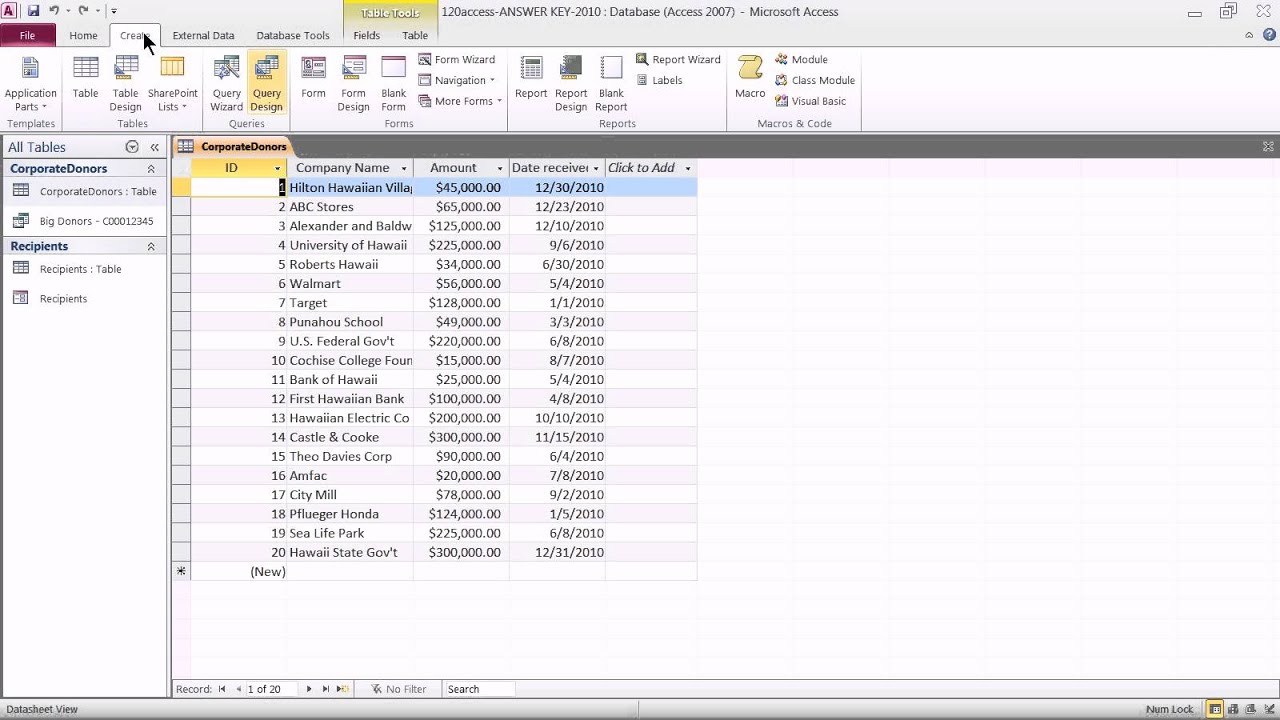Image resolution: width=1280 pixels, height=720 pixels.
Task: Open the Date received column dropdown arrow
Action: [x=596, y=168]
